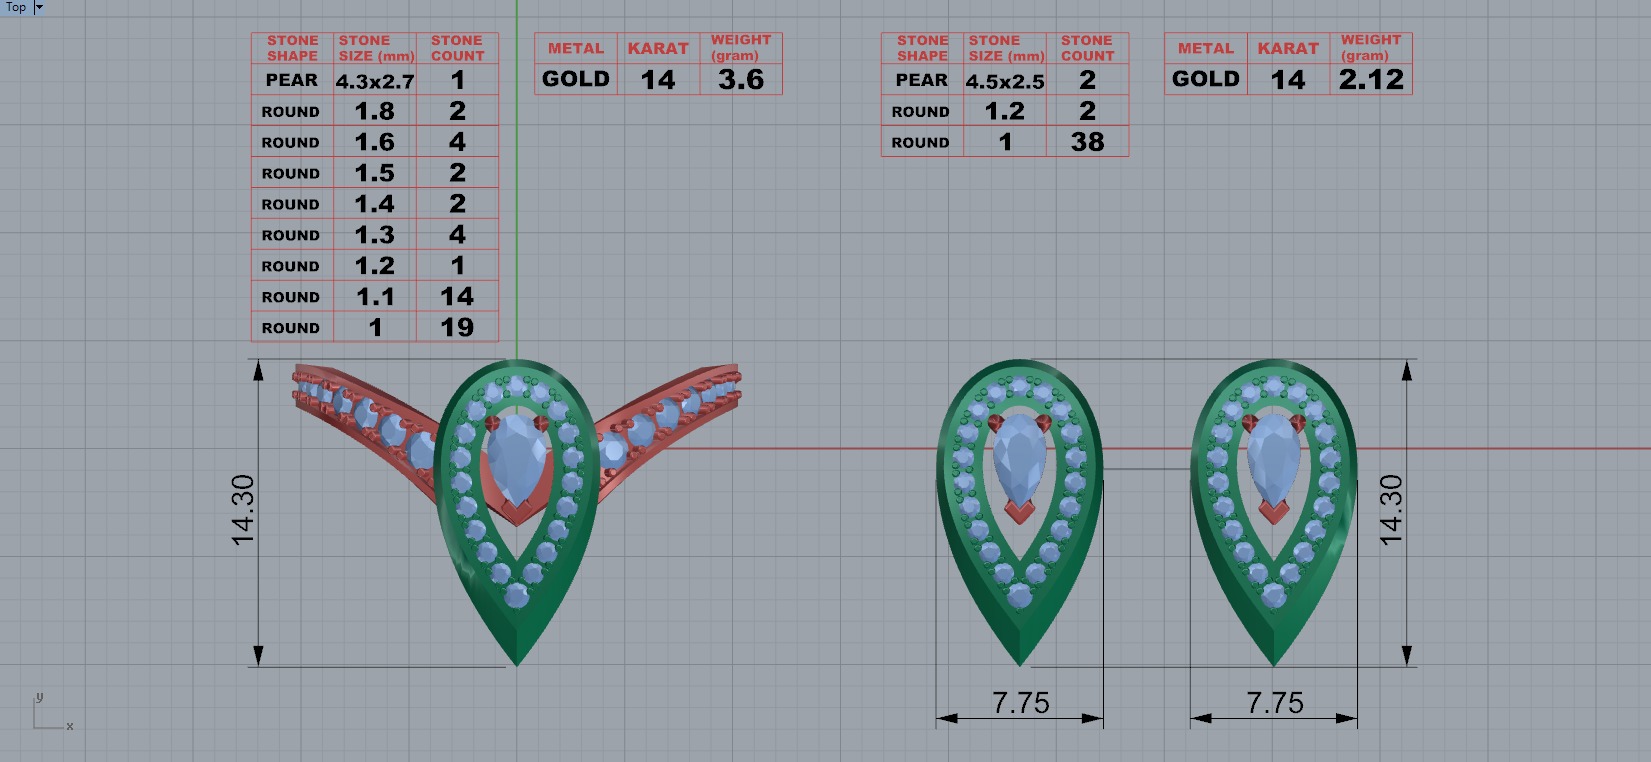Select the pear stone size 4.3x2.7 text
1651x762 pixels.
[x=375, y=81]
